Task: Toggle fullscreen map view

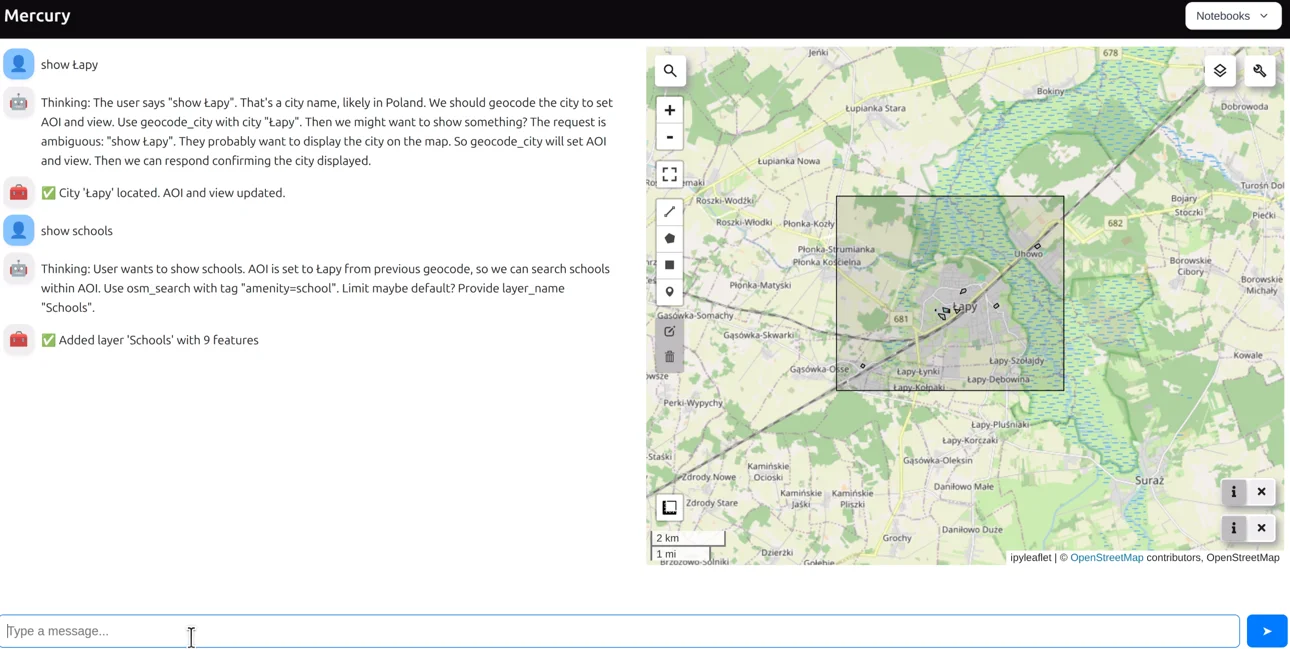Action: click(670, 175)
